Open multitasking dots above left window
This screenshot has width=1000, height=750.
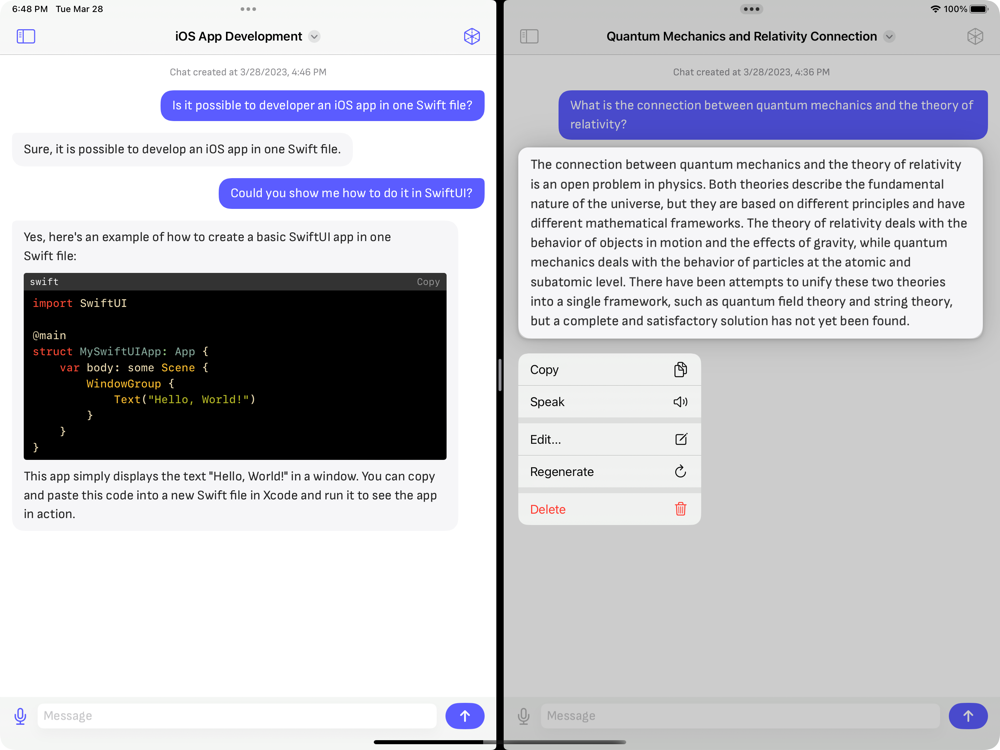pyautogui.click(x=248, y=9)
